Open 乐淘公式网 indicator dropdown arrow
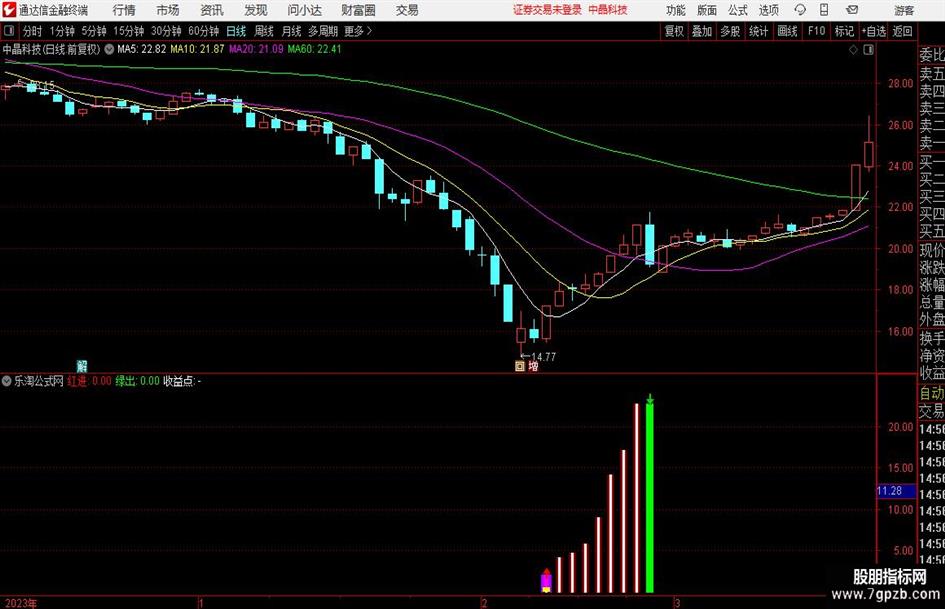 coord(7,381)
